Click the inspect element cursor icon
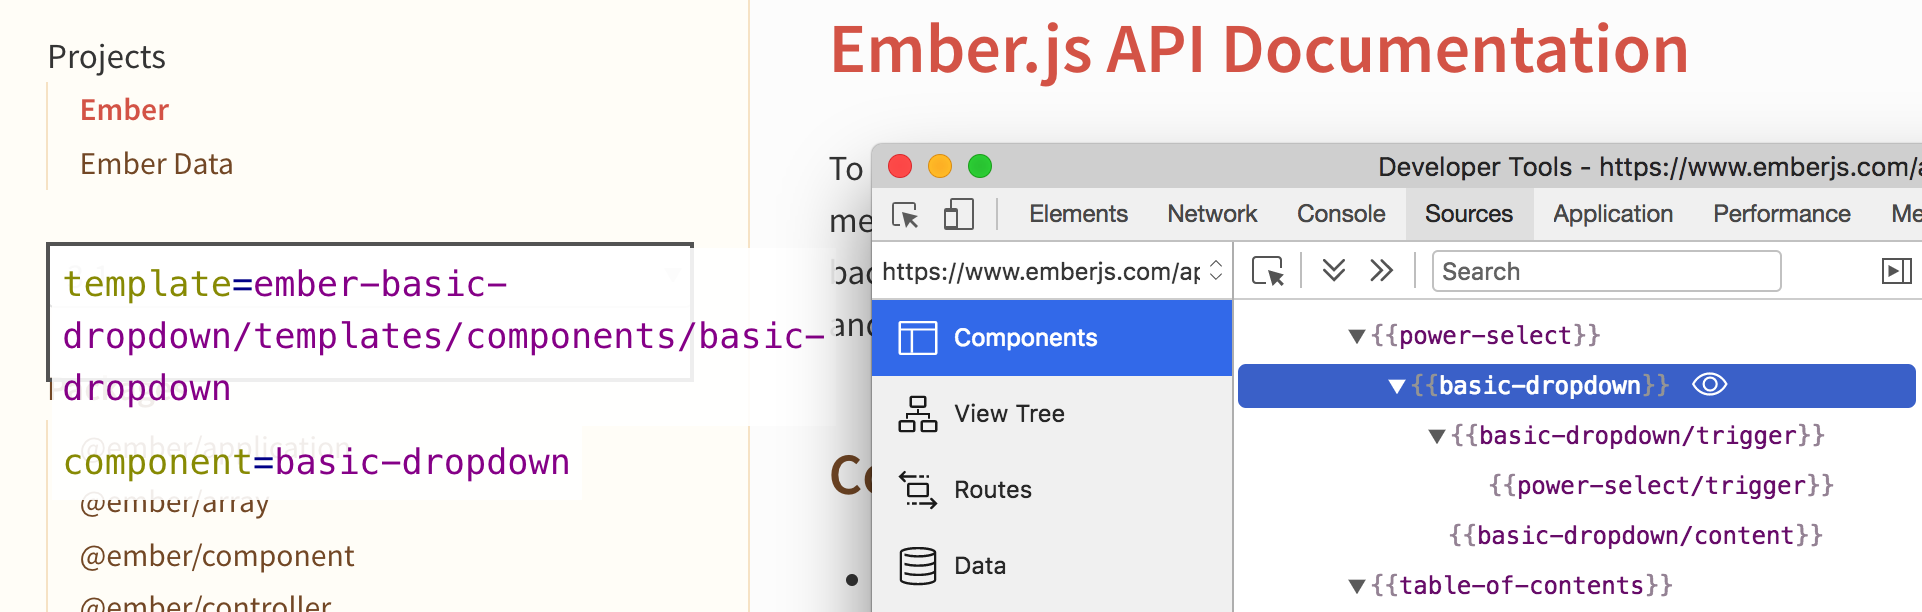The width and height of the screenshot is (1922, 612). [905, 215]
